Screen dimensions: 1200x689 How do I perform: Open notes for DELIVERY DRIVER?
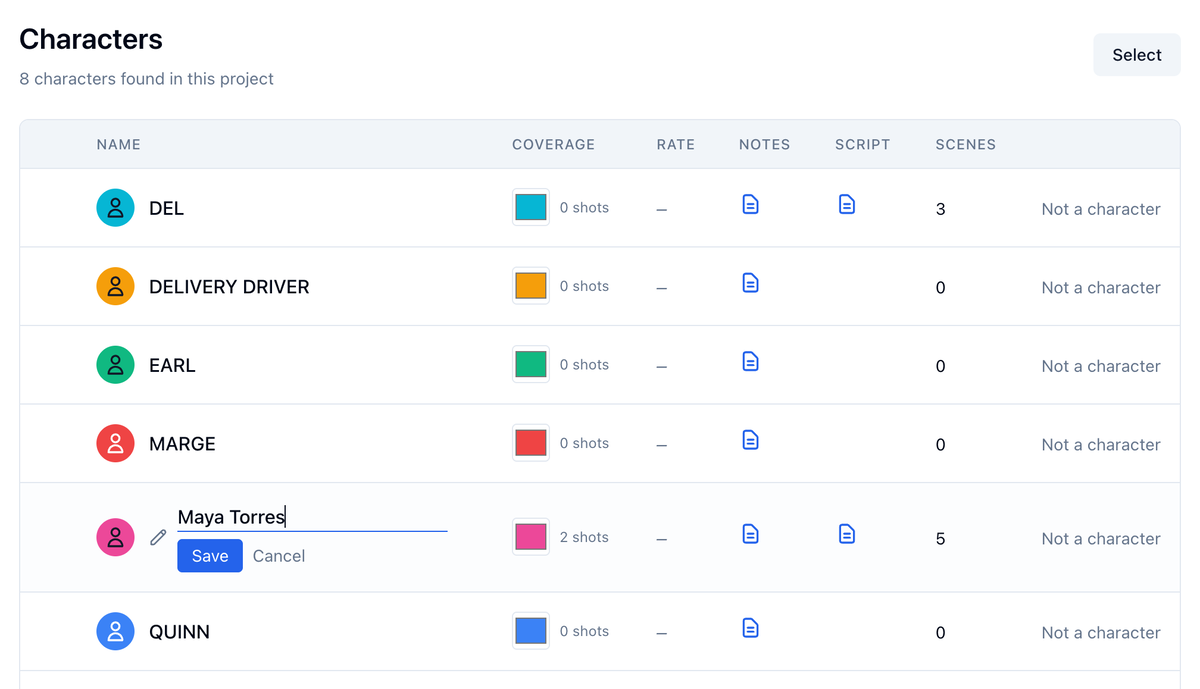(x=751, y=284)
